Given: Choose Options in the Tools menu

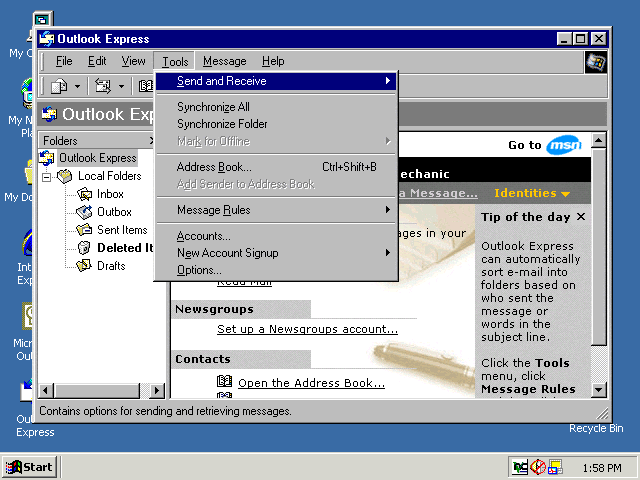Looking at the screenshot, I should 277,270.
